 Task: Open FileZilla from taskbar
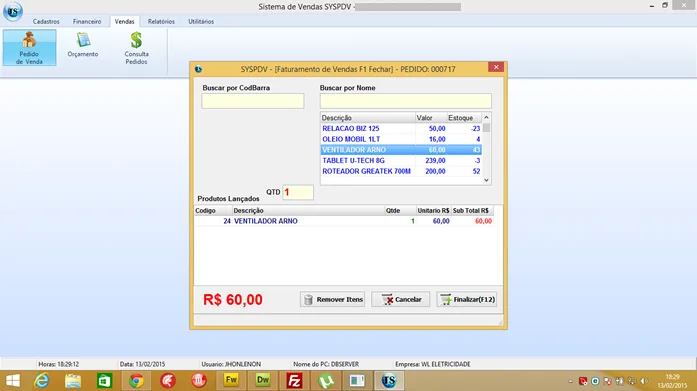point(294,381)
